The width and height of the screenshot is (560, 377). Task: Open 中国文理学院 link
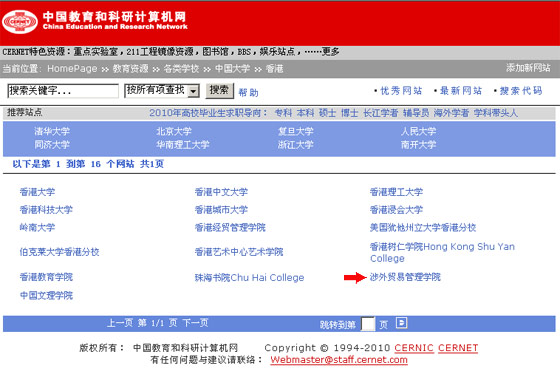[46, 295]
